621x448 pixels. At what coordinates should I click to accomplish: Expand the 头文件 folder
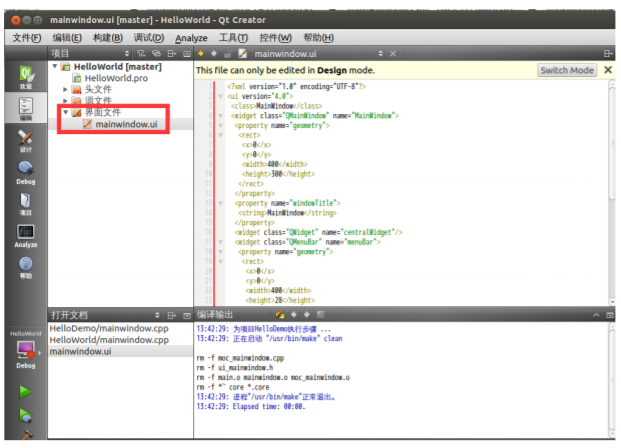tap(65, 89)
